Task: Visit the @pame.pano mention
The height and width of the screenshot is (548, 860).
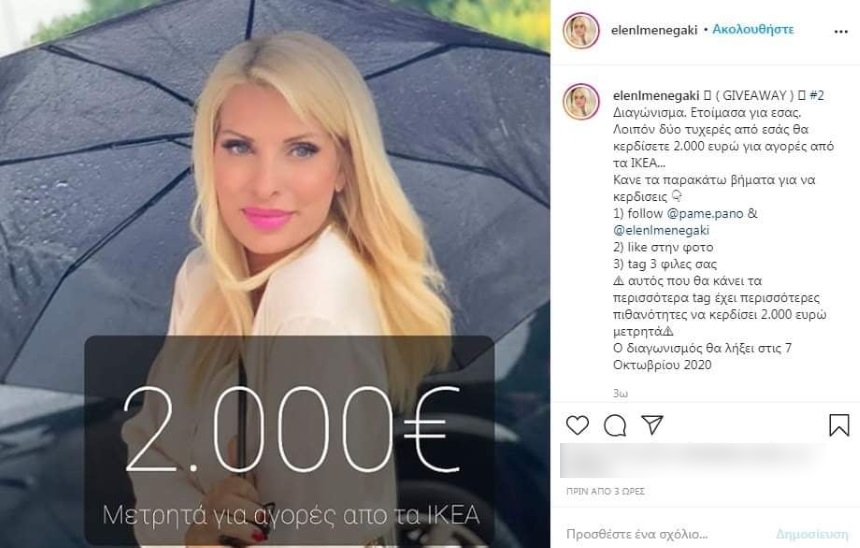Action: click(705, 213)
